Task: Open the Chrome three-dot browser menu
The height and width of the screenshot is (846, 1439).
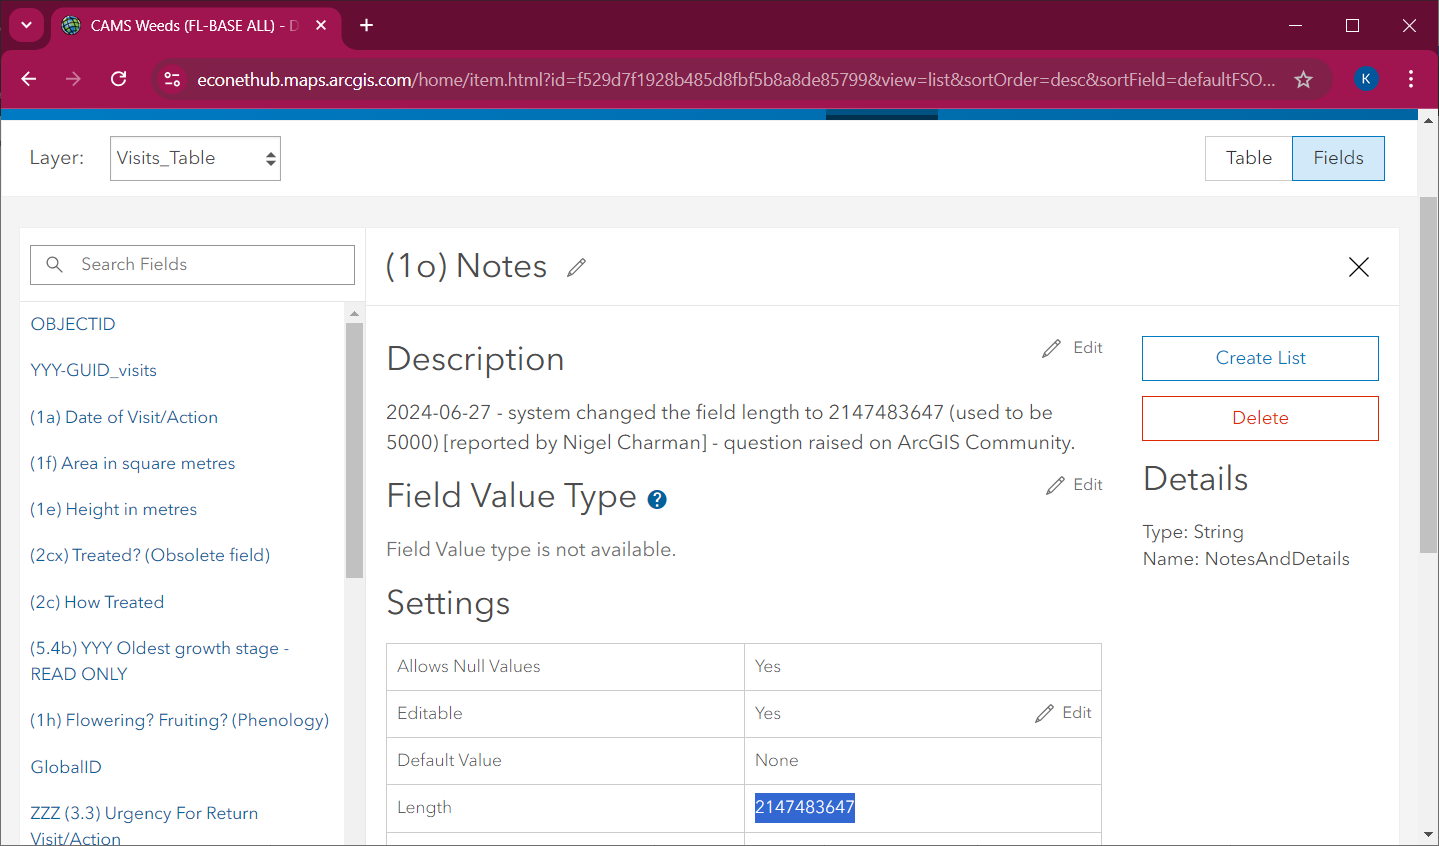Action: tap(1412, 79)
